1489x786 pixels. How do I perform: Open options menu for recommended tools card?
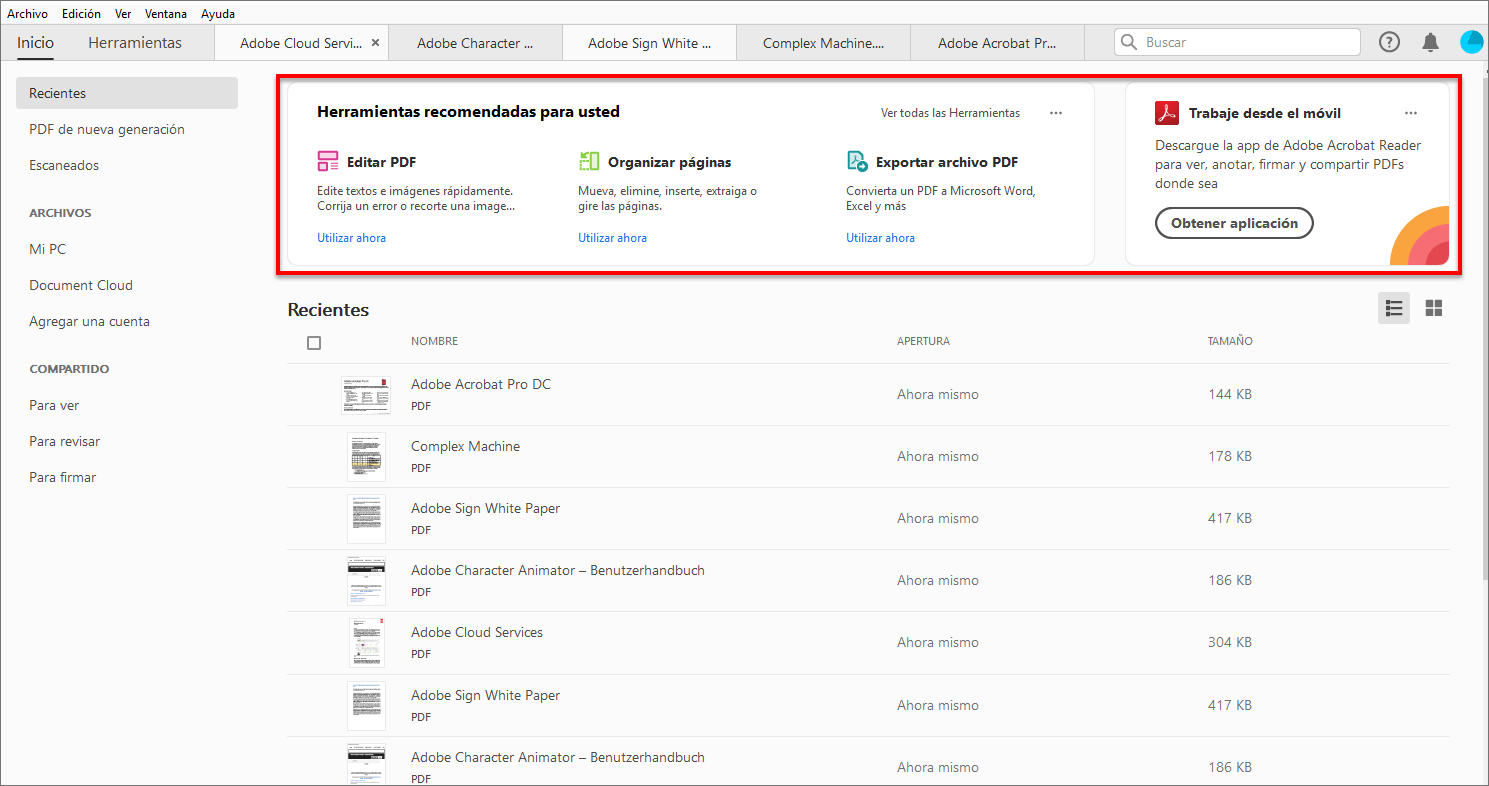pos(1056,113)
